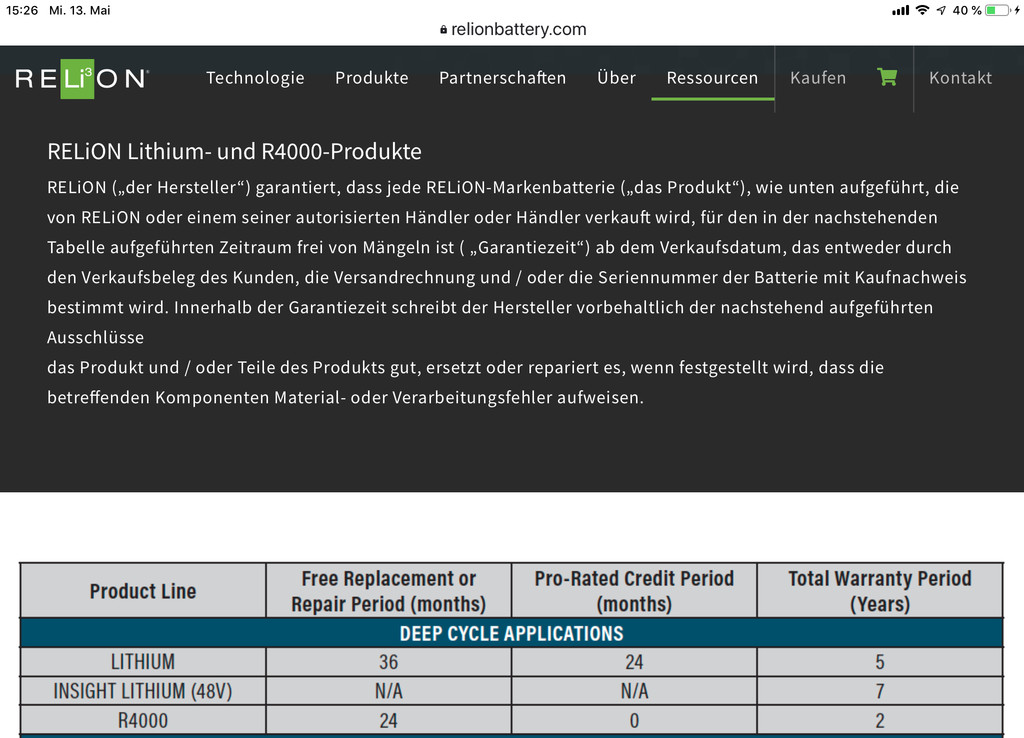Click the DEEP CYCLE APPLICATIONS section row
This screenshot has height=738, width=1024.
tap(512, 633)
